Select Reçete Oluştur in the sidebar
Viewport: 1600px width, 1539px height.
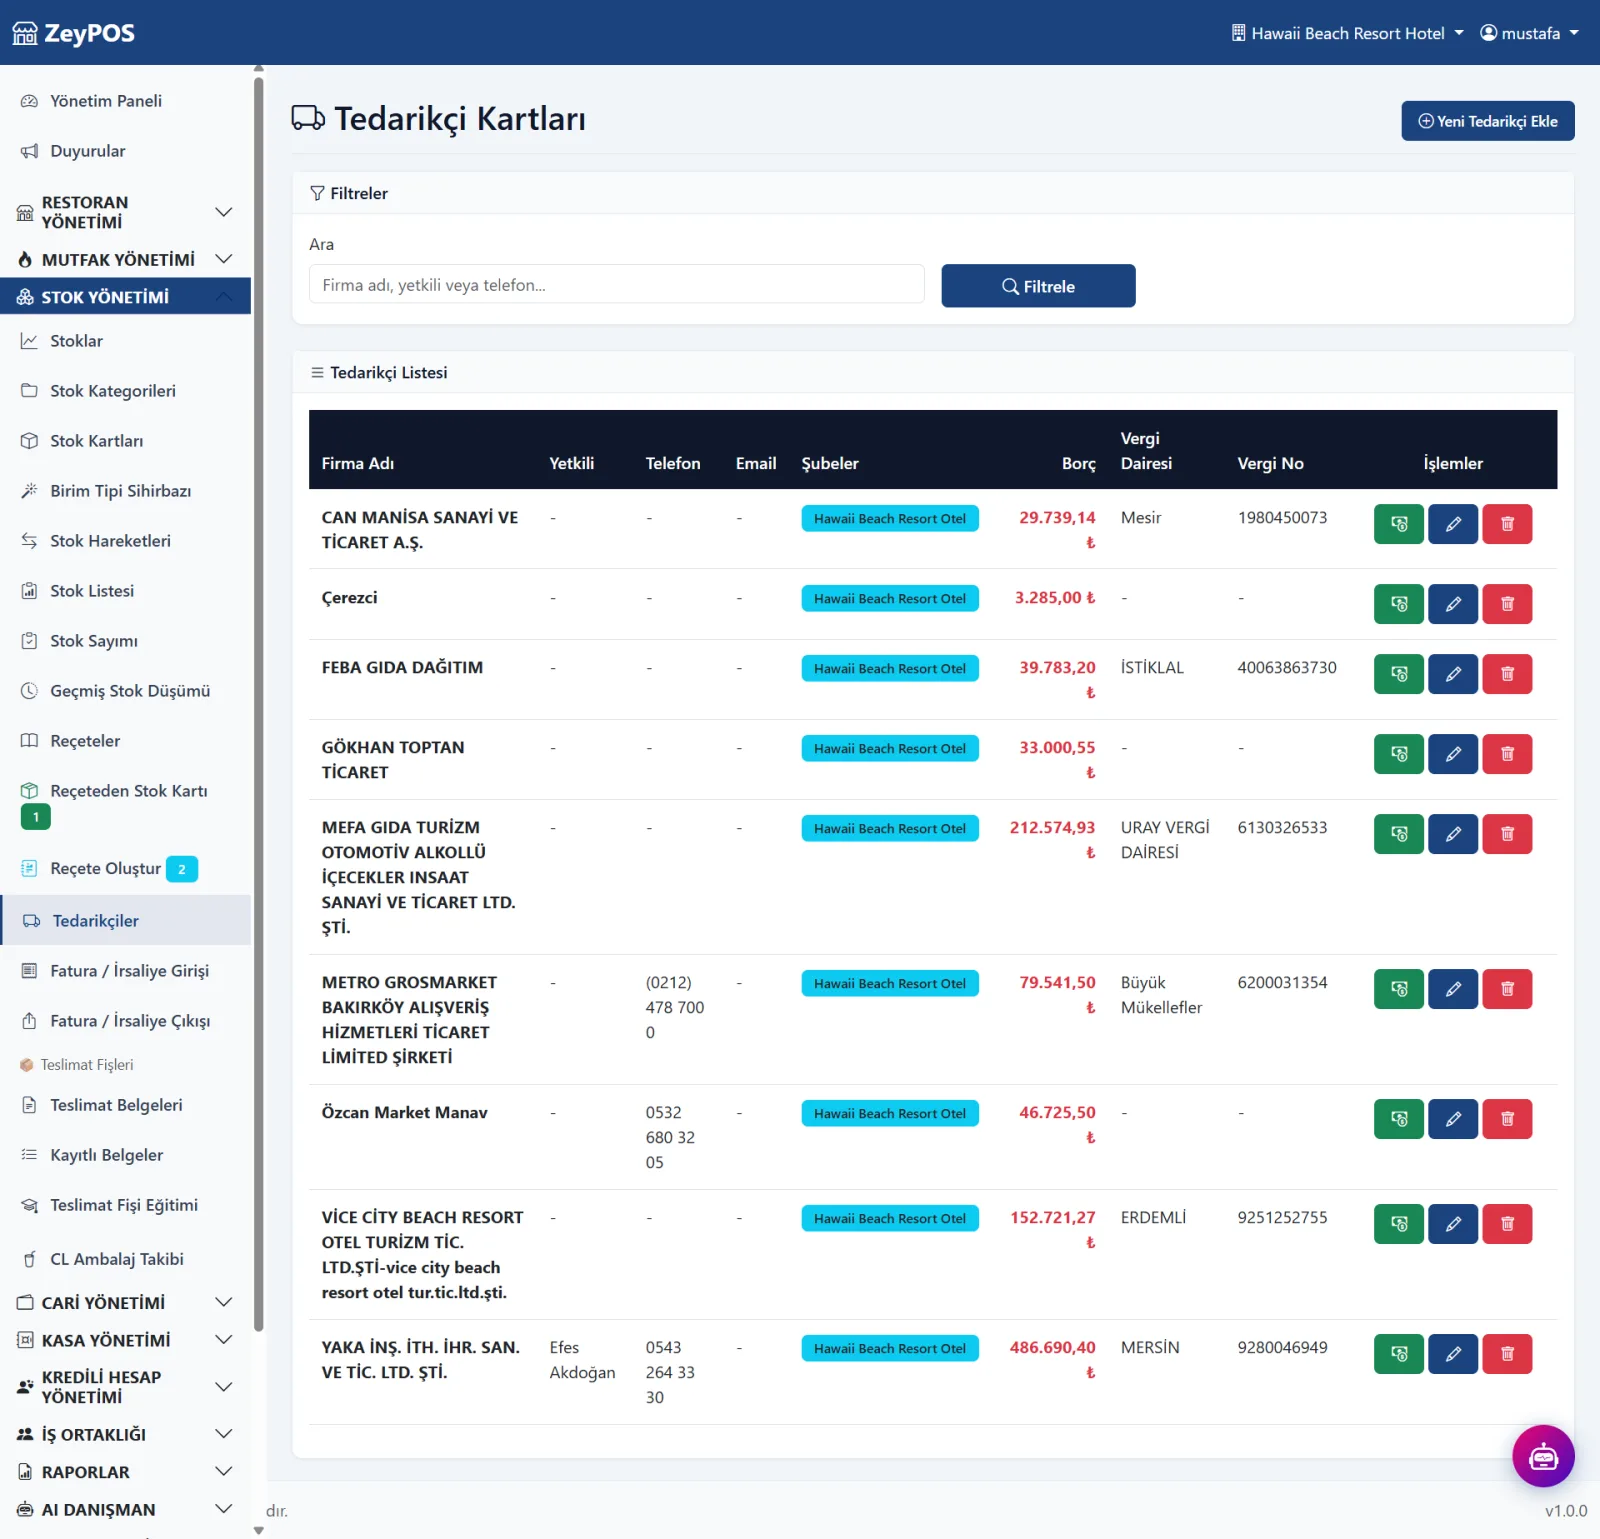(105, 869)
